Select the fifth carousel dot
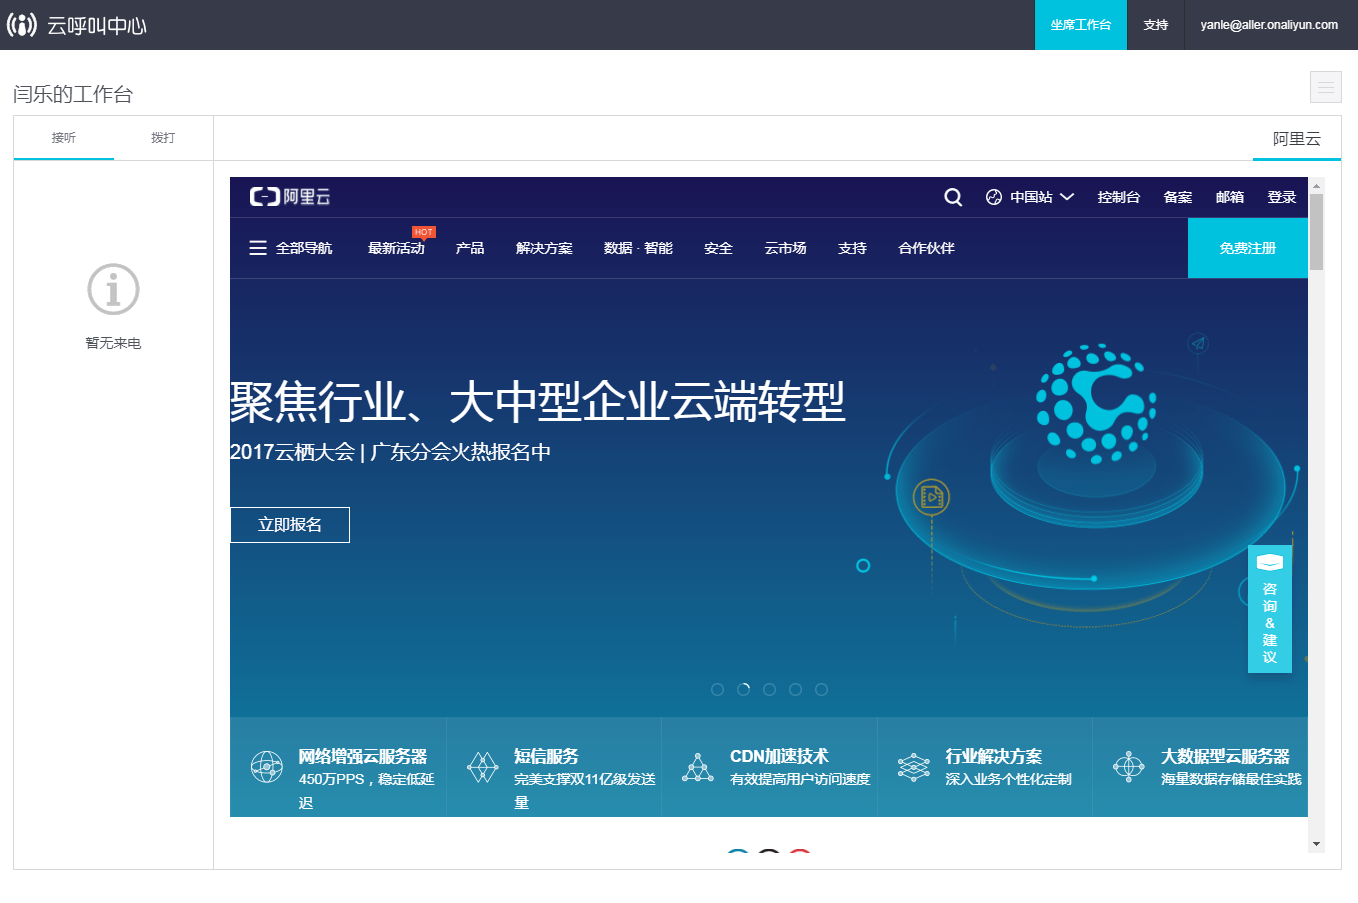Image resolution: width=1358 pixels, height=903 pixels. pos(821,689)
